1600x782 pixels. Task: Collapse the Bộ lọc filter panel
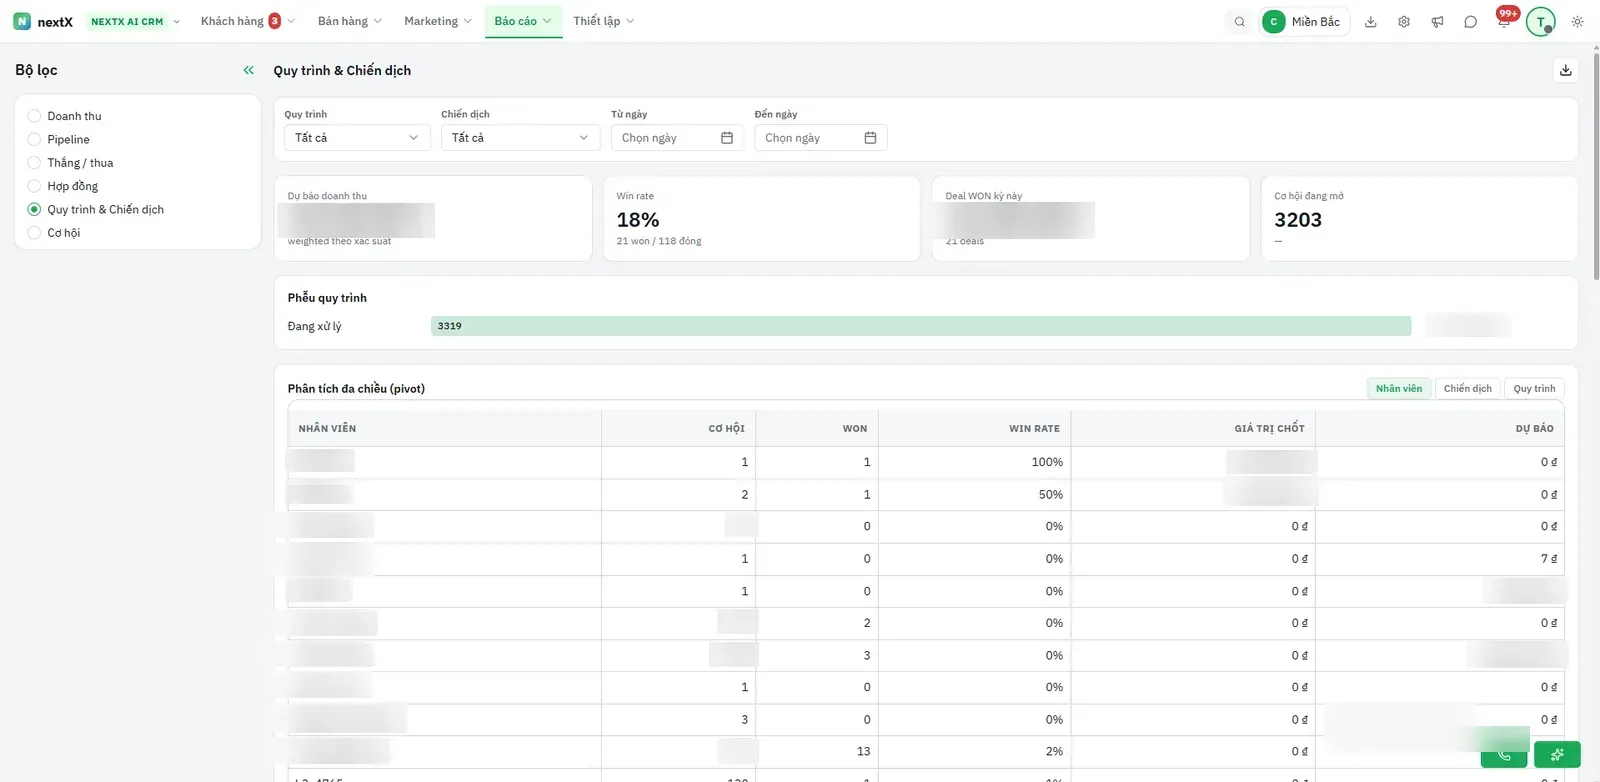point(249,70)
